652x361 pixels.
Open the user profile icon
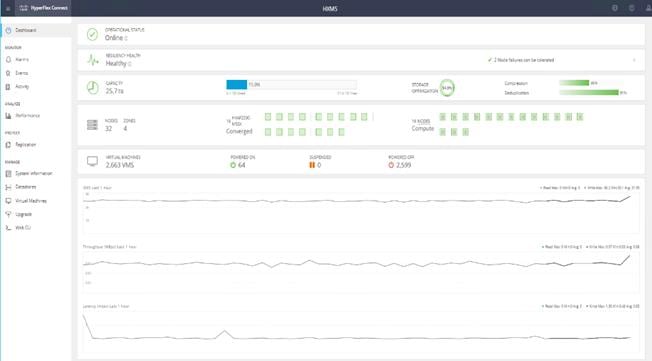coord(648,8)
